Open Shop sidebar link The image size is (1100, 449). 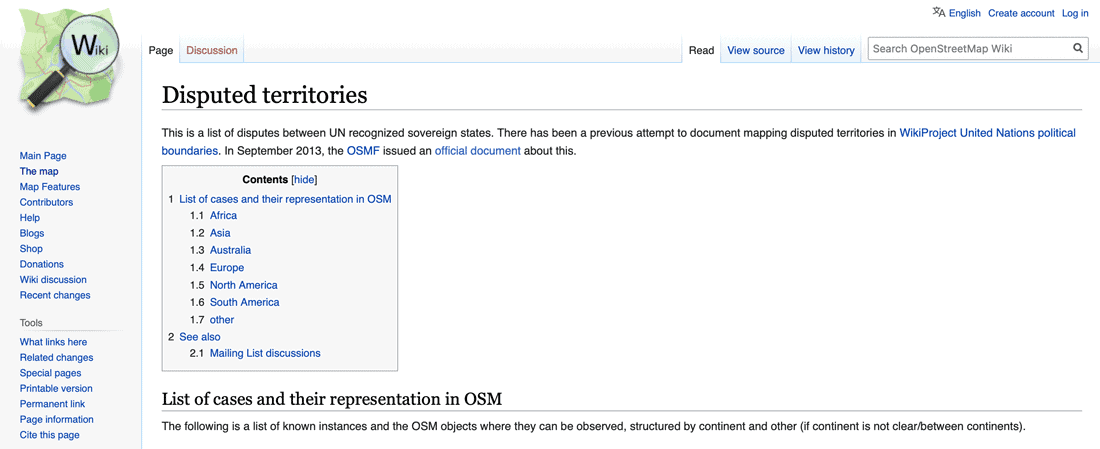click(31, 248)
